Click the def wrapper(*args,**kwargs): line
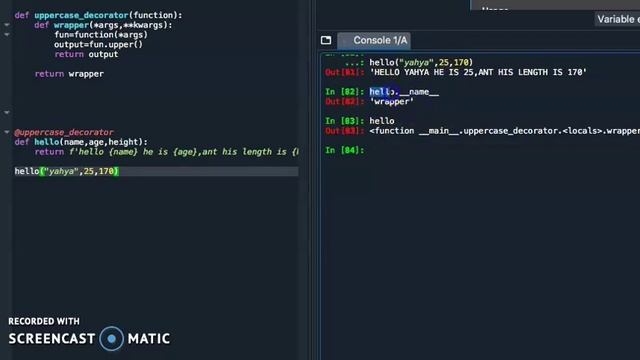 (103, 25)
